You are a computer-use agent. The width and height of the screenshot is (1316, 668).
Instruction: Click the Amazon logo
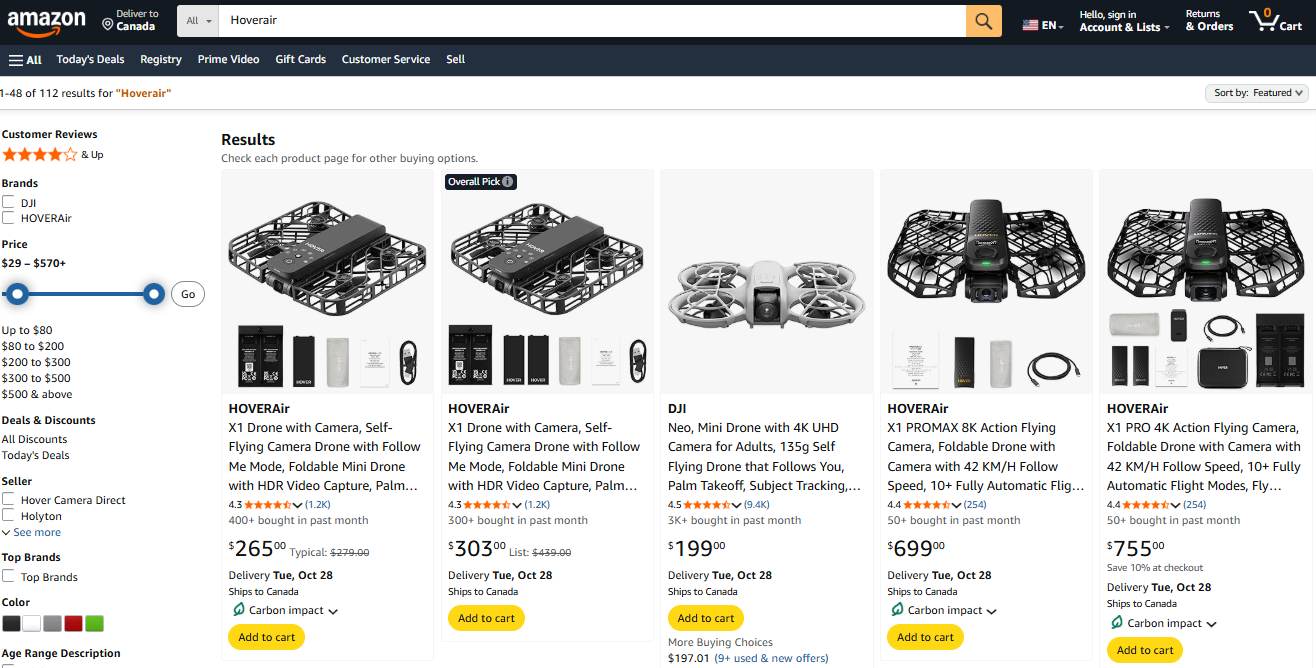(46, 21)
